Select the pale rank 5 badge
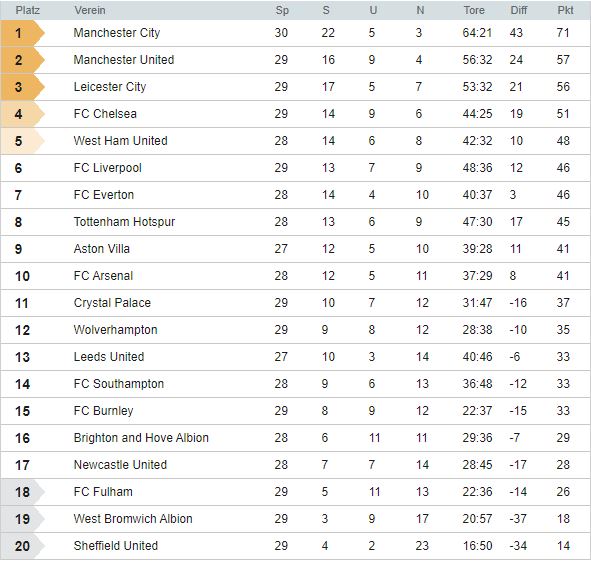591x562 pixels. pos(23,141)
